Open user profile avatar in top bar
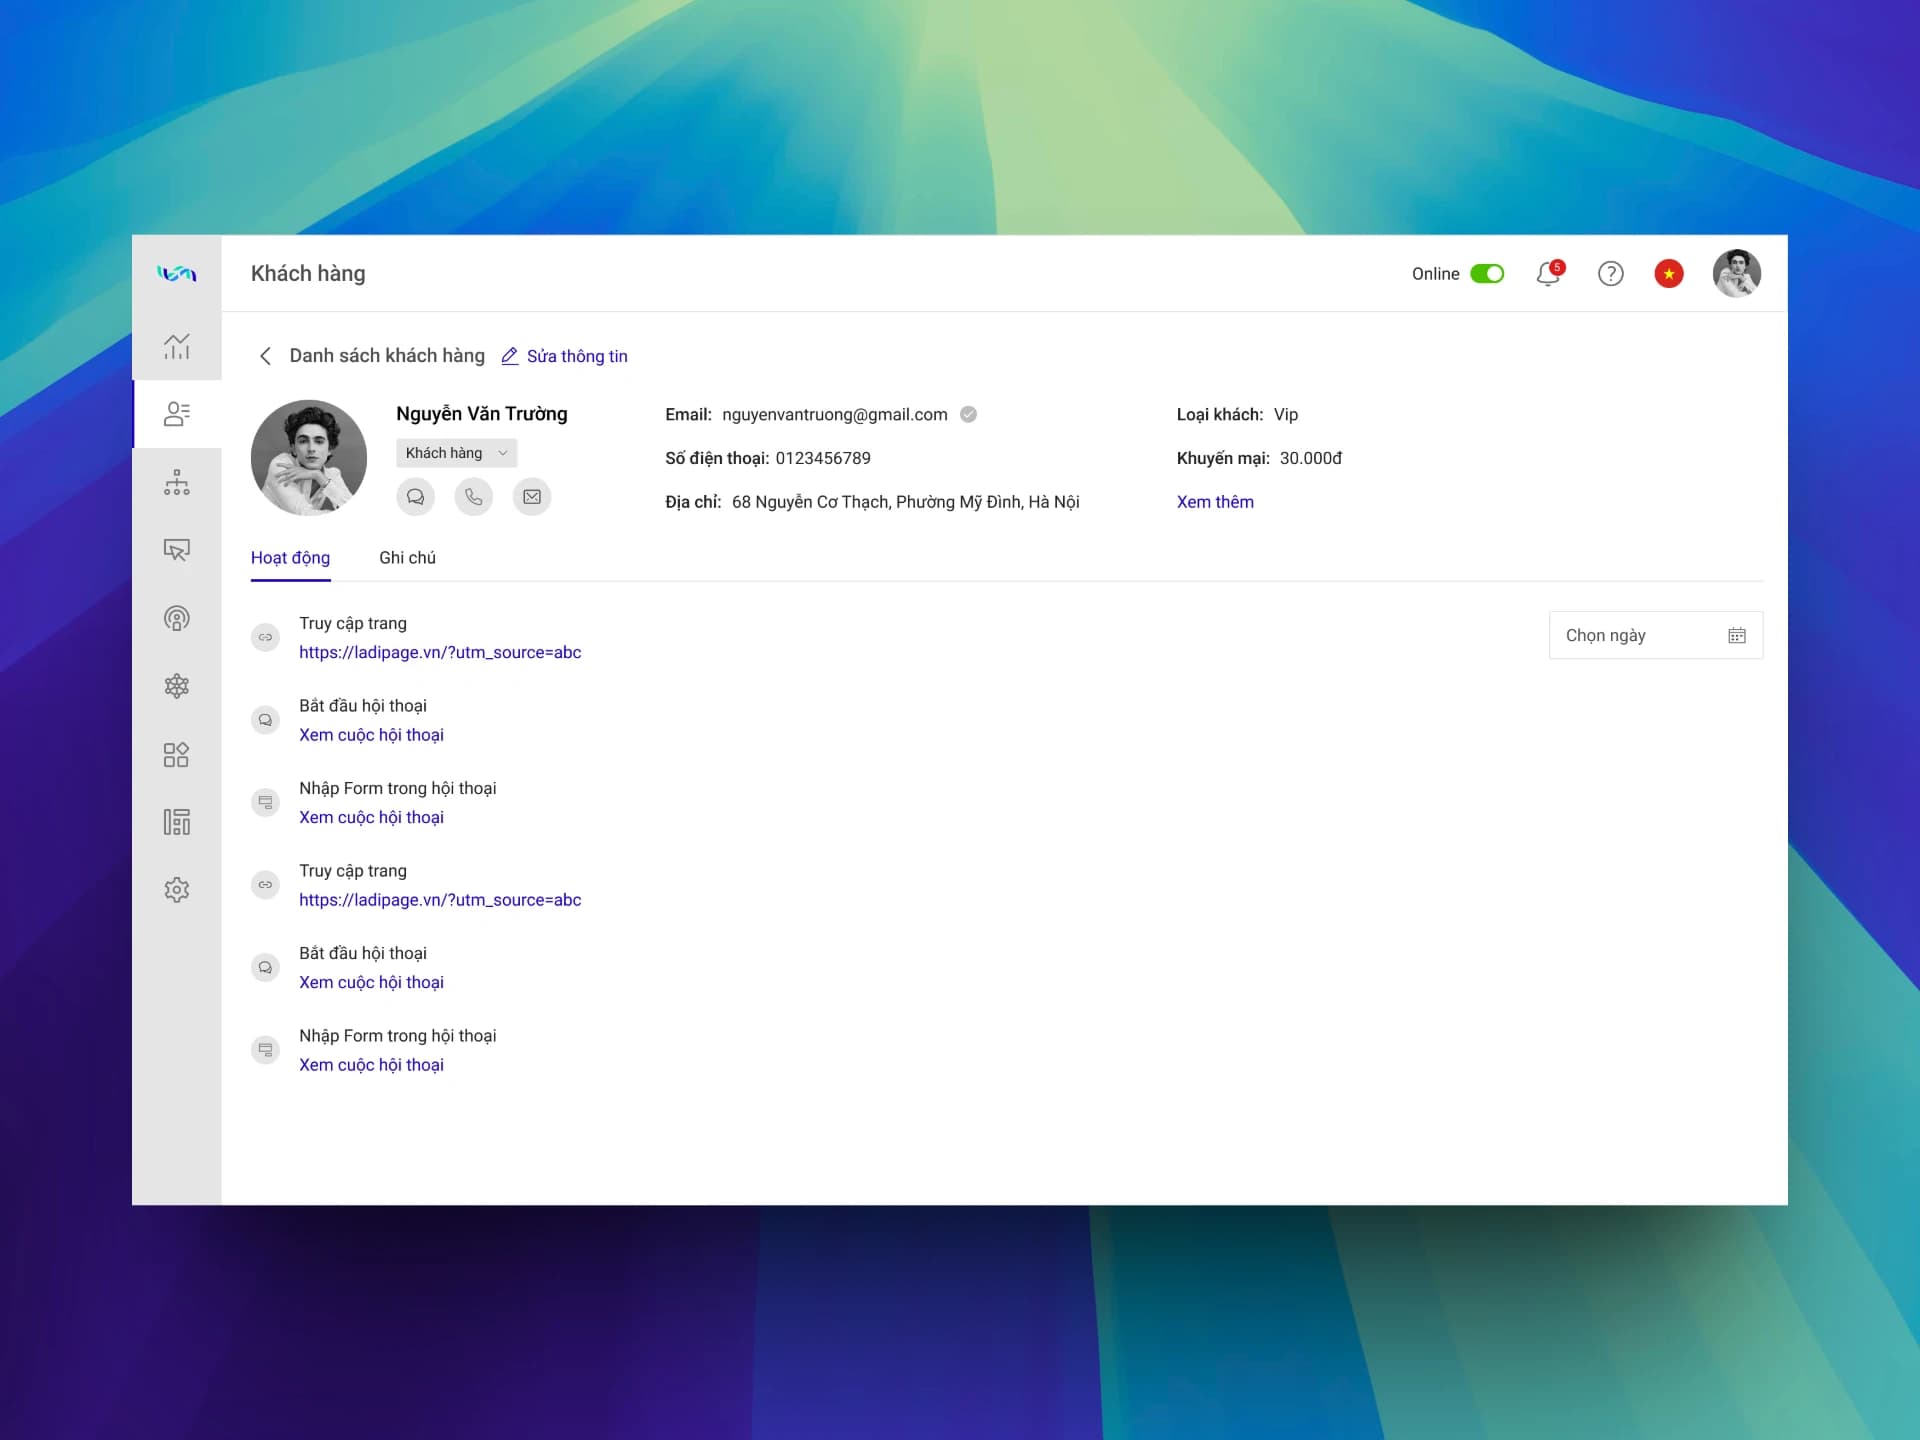 coord(1737,273)
